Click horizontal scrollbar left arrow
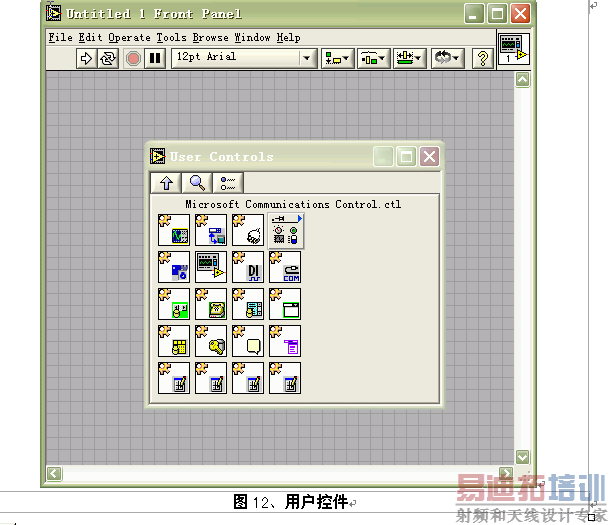Screen dimensions: 610x525 [54, 473]
